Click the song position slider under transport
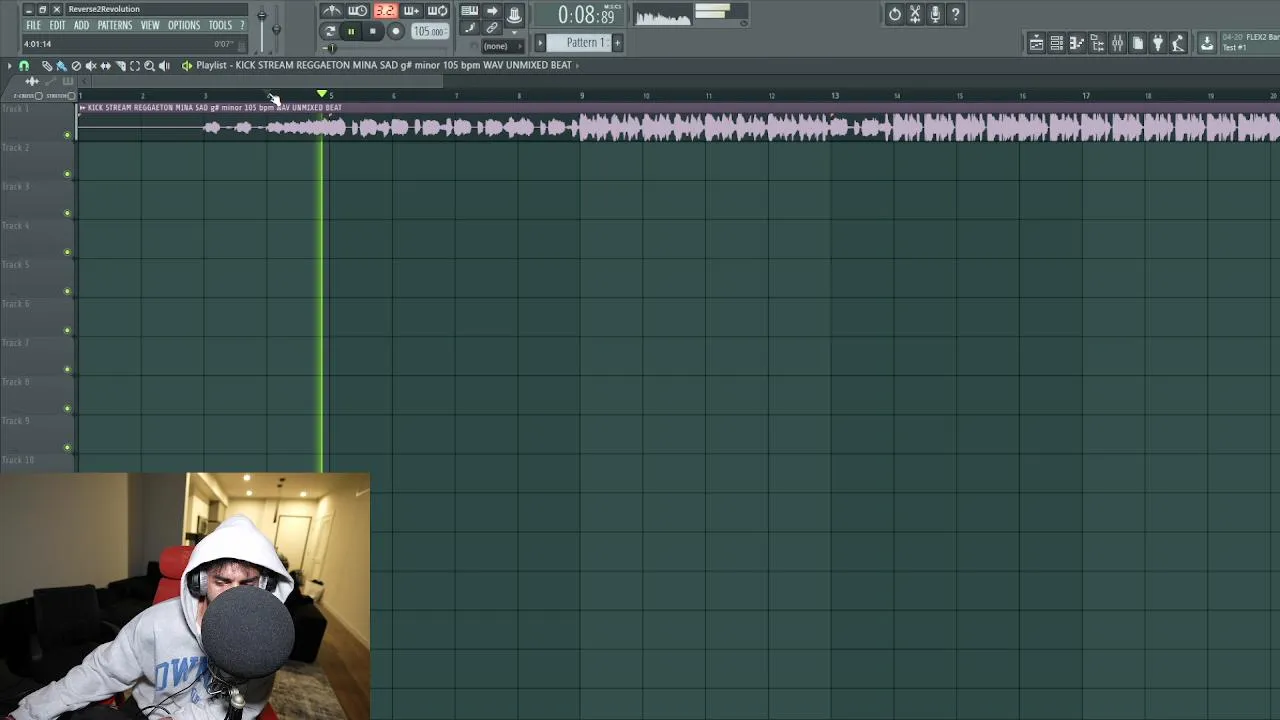This screenshot has height=720, width=1280. [x=383, y=48]
